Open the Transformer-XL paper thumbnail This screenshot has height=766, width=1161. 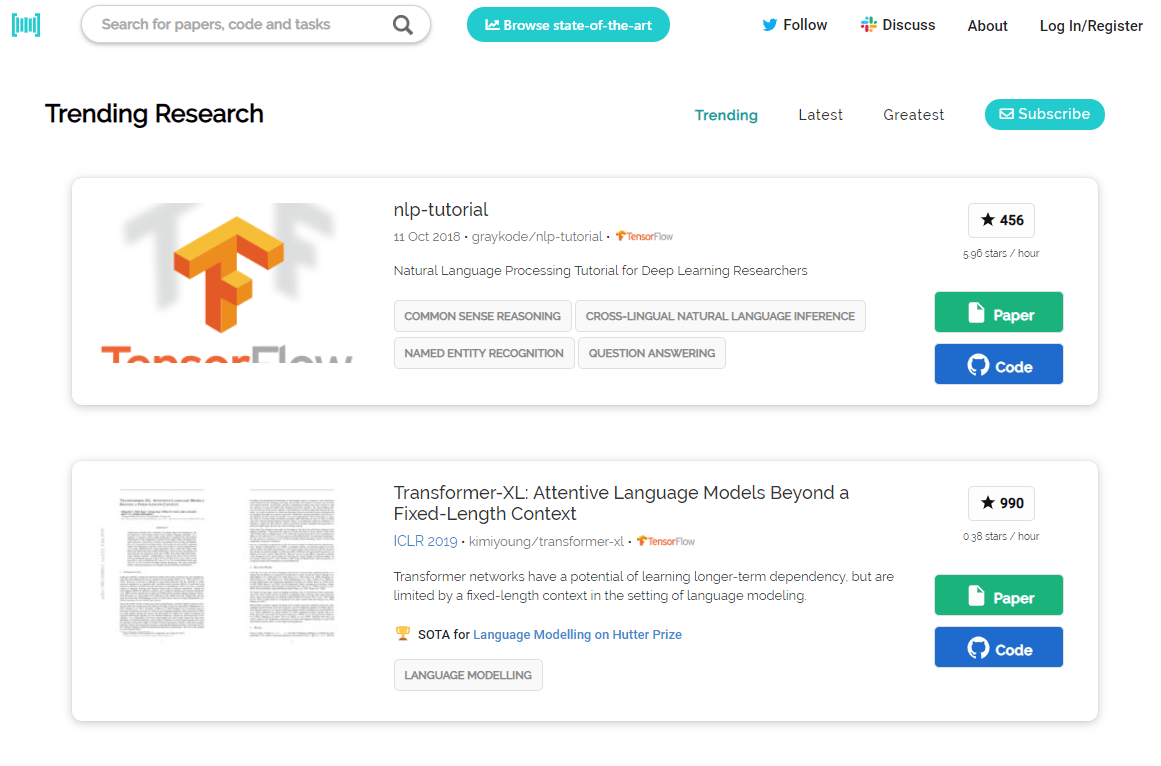click(x=226, y=563)
